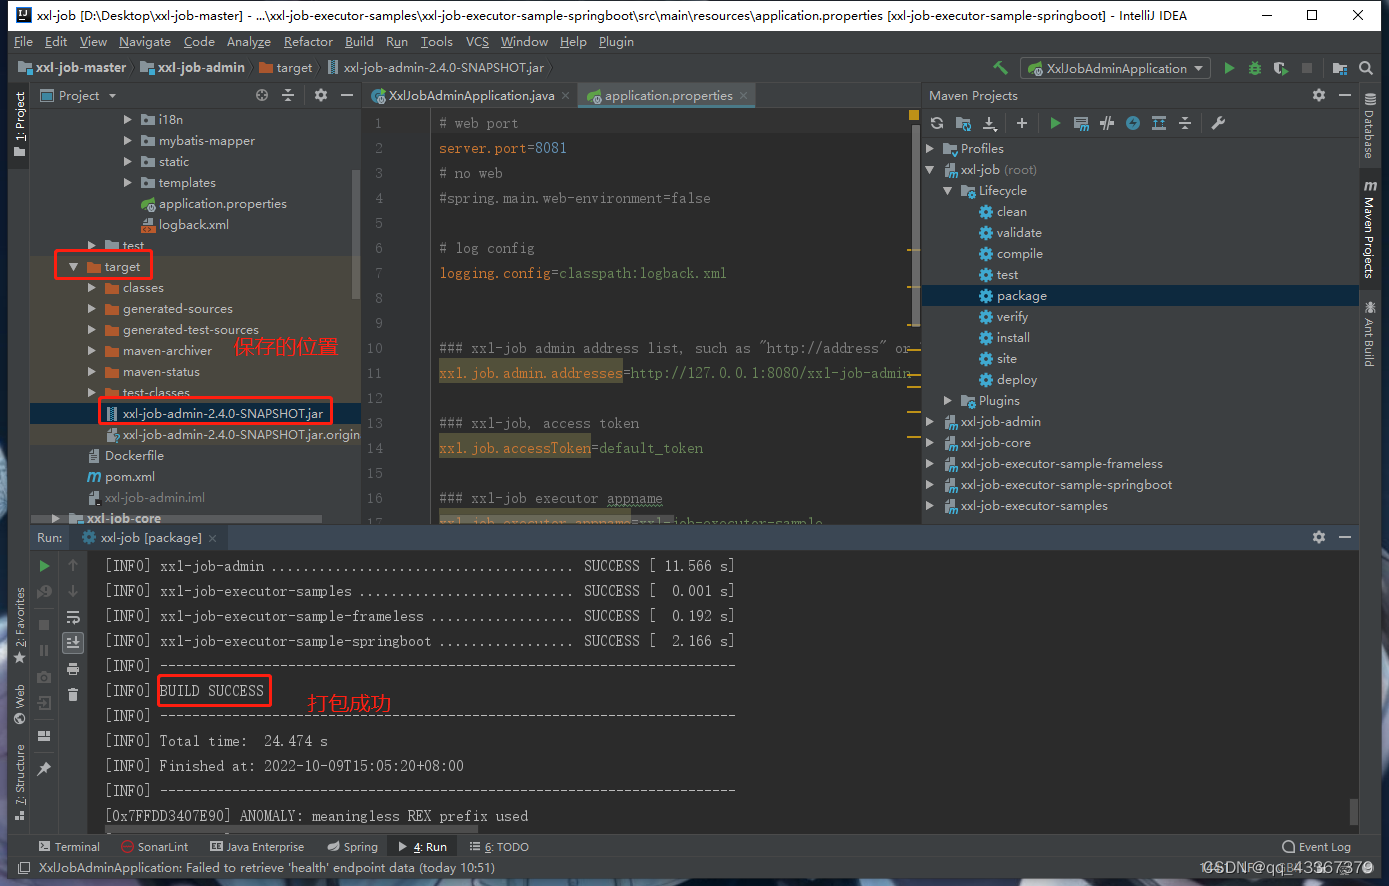Print the Run console output
The image size is (1389, 886).
(73, 668)
